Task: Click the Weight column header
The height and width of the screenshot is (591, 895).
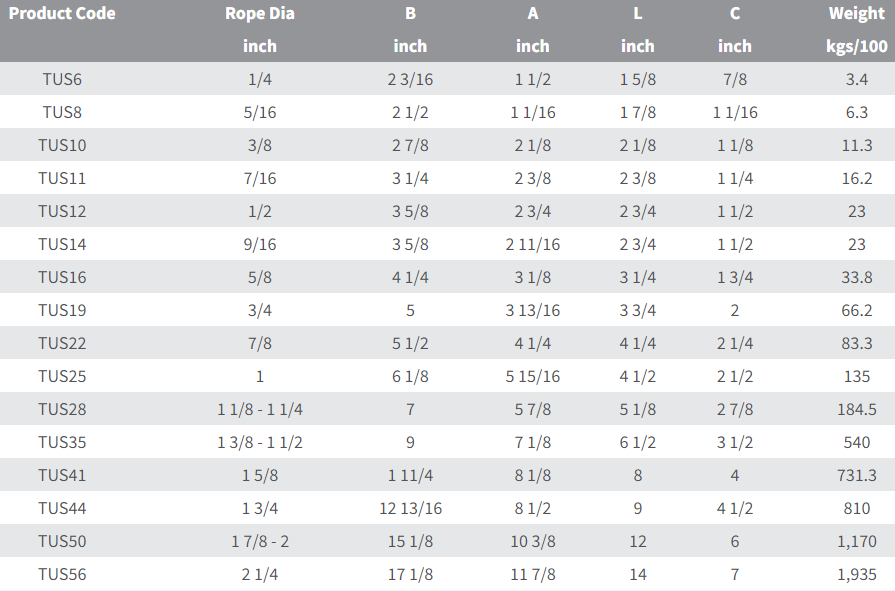Action: coord(857,14)
